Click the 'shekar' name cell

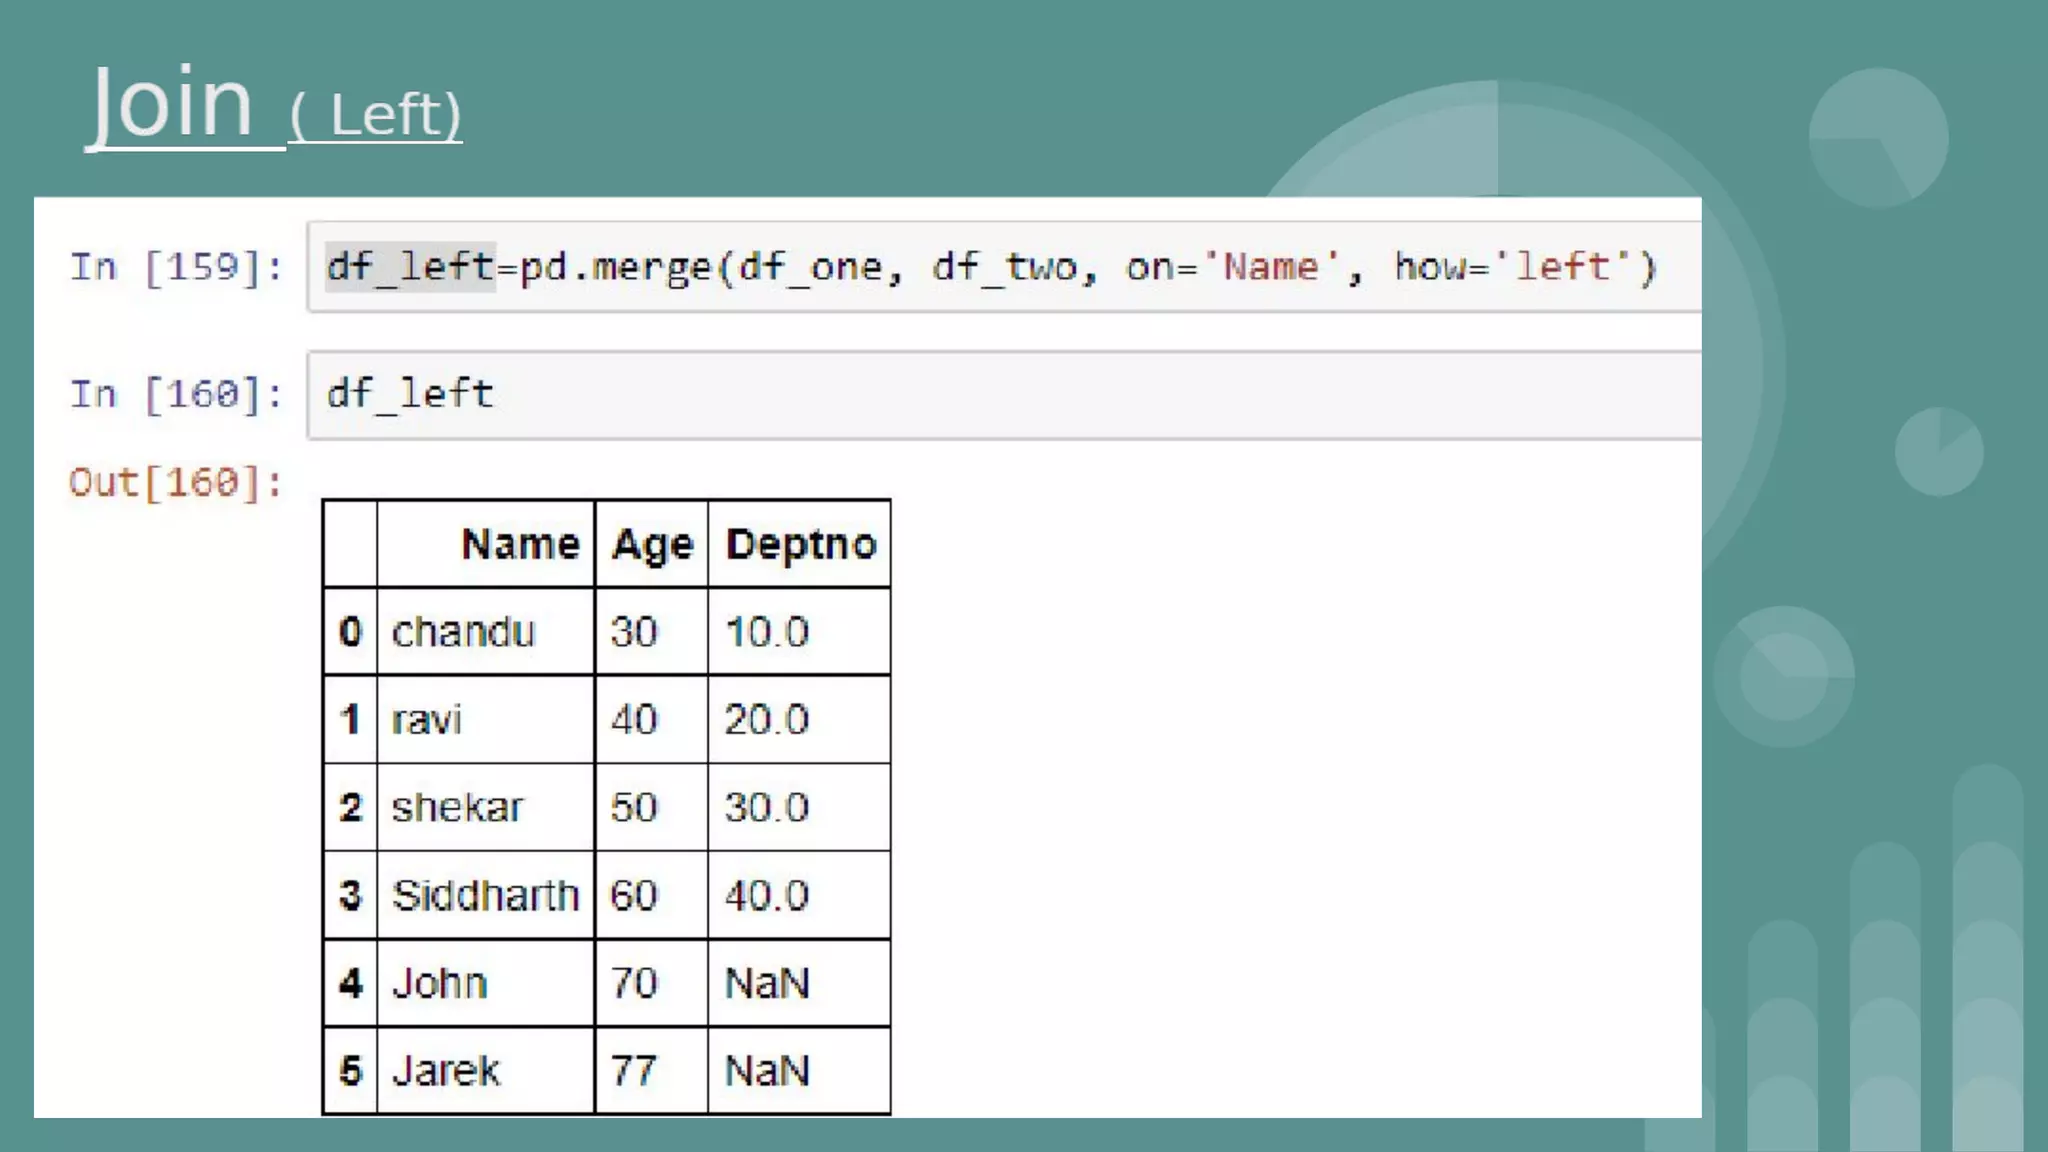click(457, 807)
